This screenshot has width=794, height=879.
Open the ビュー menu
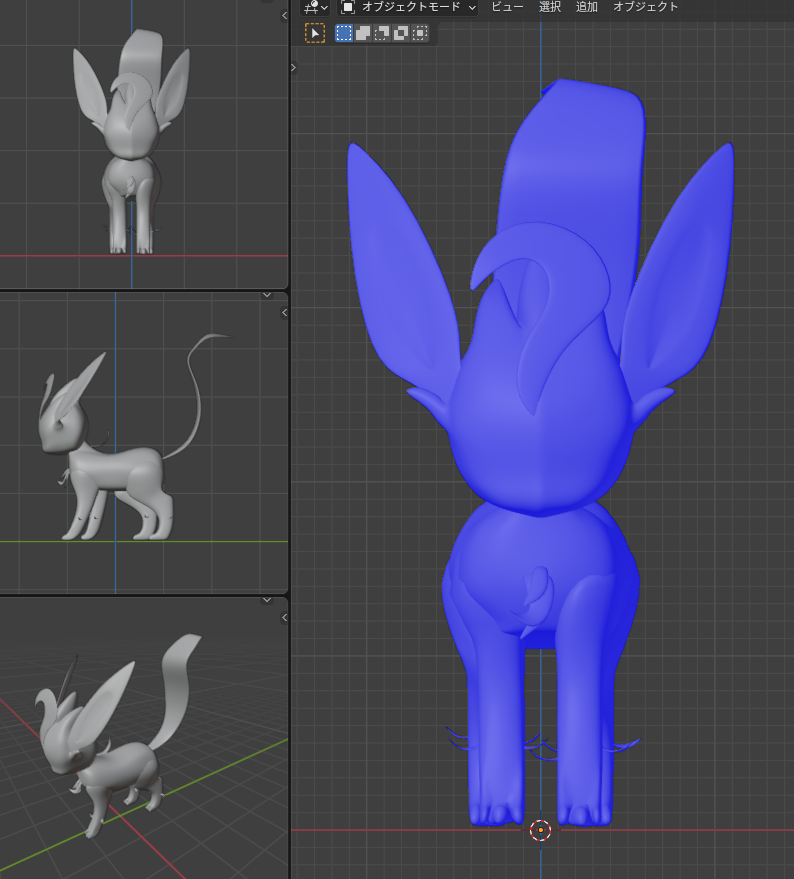[x=507, y=7]
